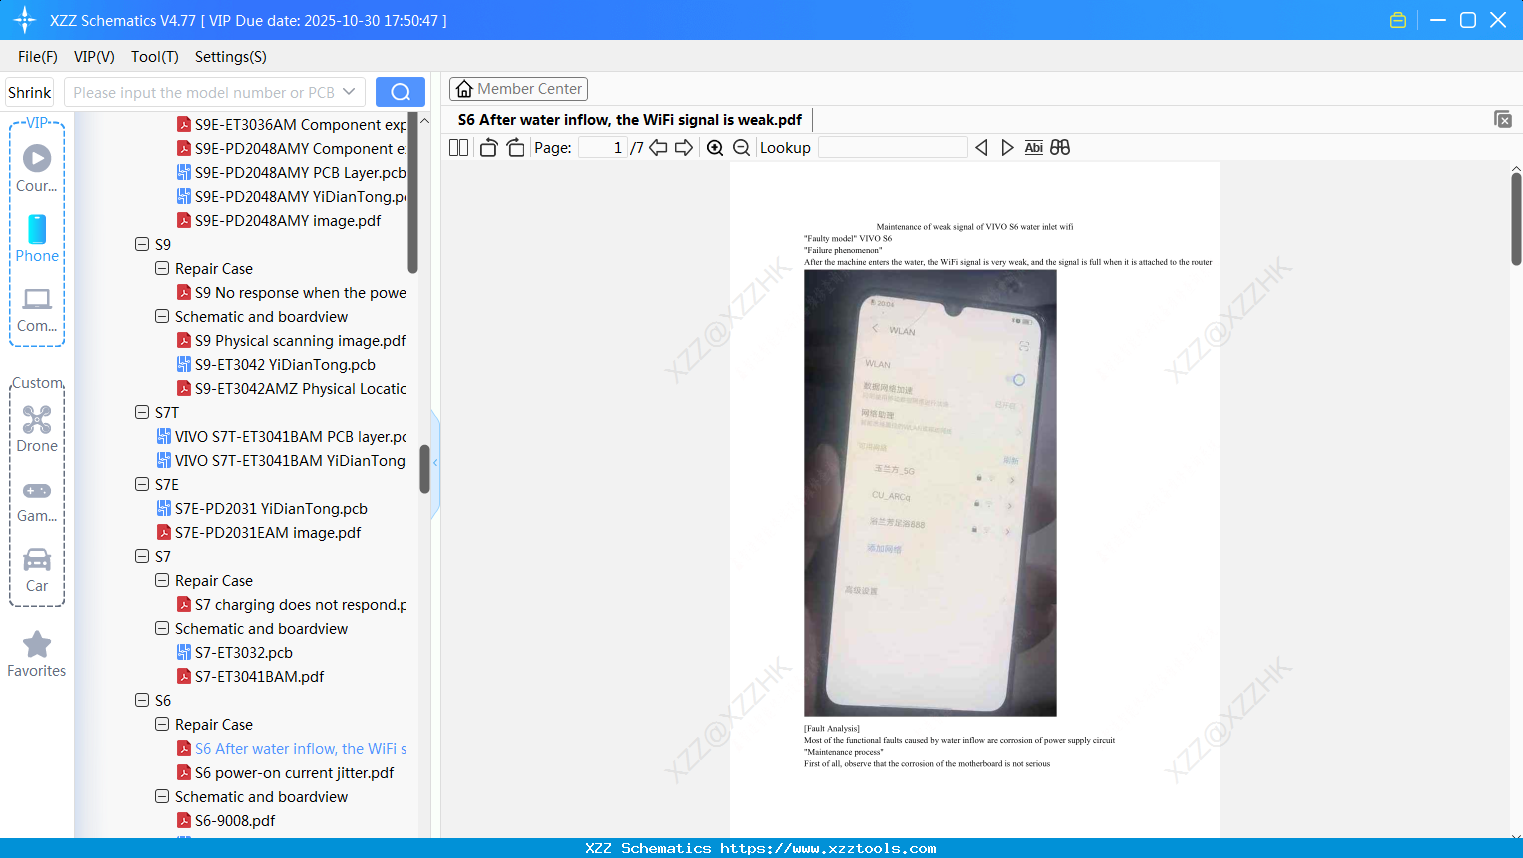Click the blue model search icon
Viewport: 1523px width, 858px height.
[x=400, y=91]
